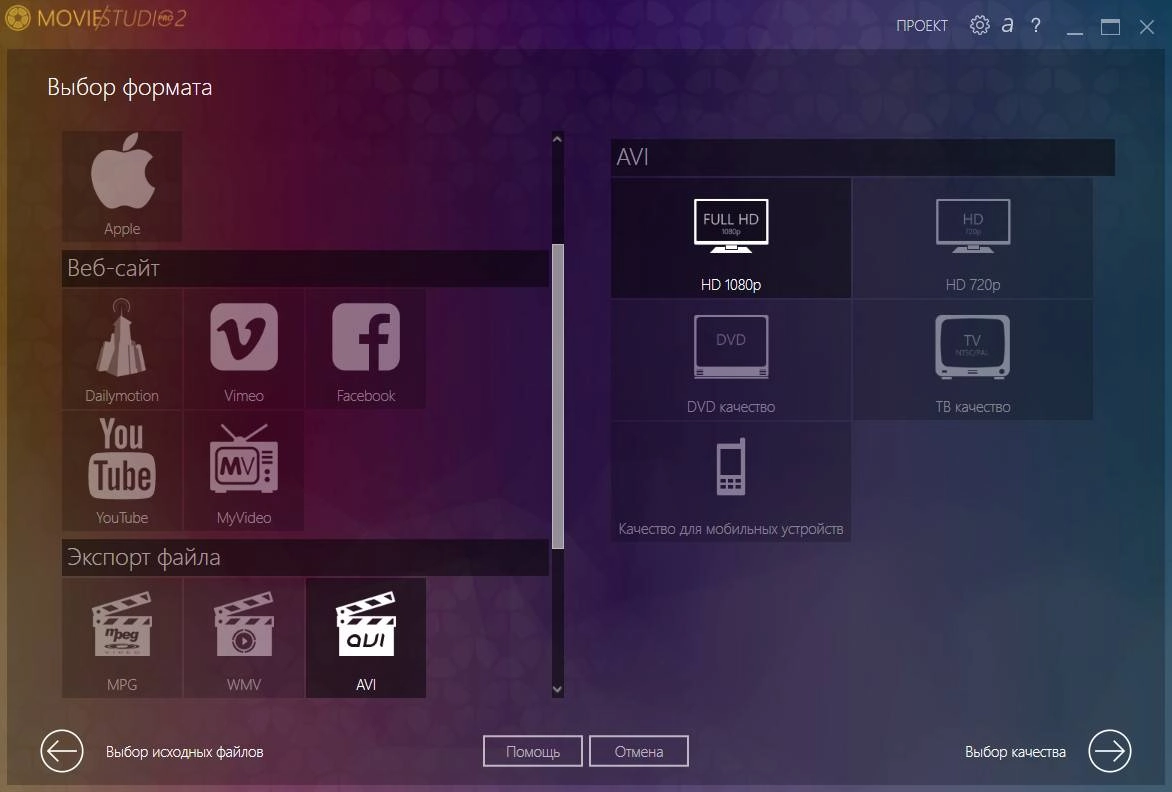Select the HD 720p quality preset

pyautogui.click(x=972, y=238)
